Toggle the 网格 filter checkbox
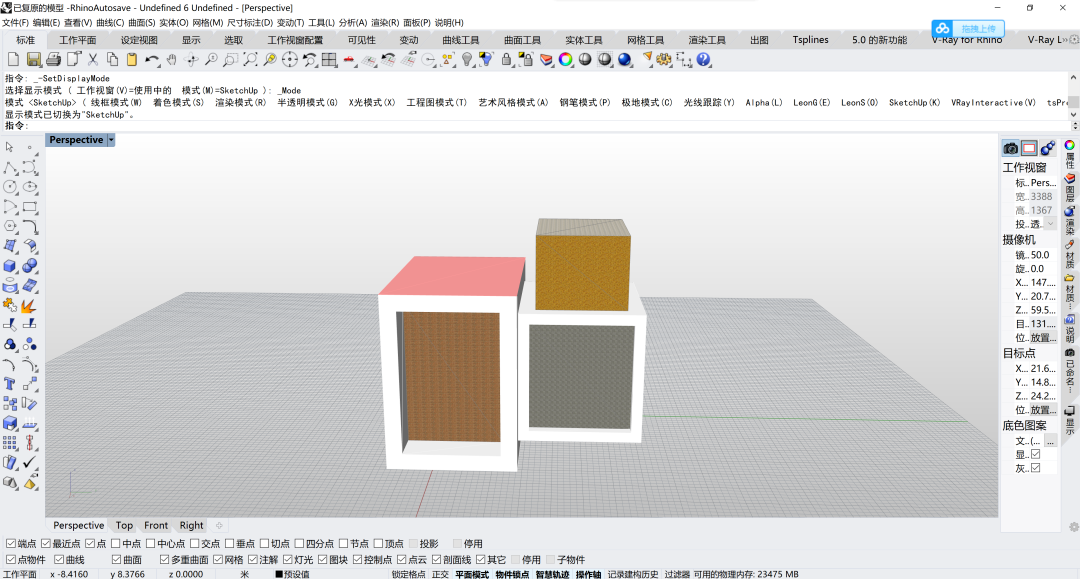This screenshot has width=1080, height=579. tap(216, 560)
